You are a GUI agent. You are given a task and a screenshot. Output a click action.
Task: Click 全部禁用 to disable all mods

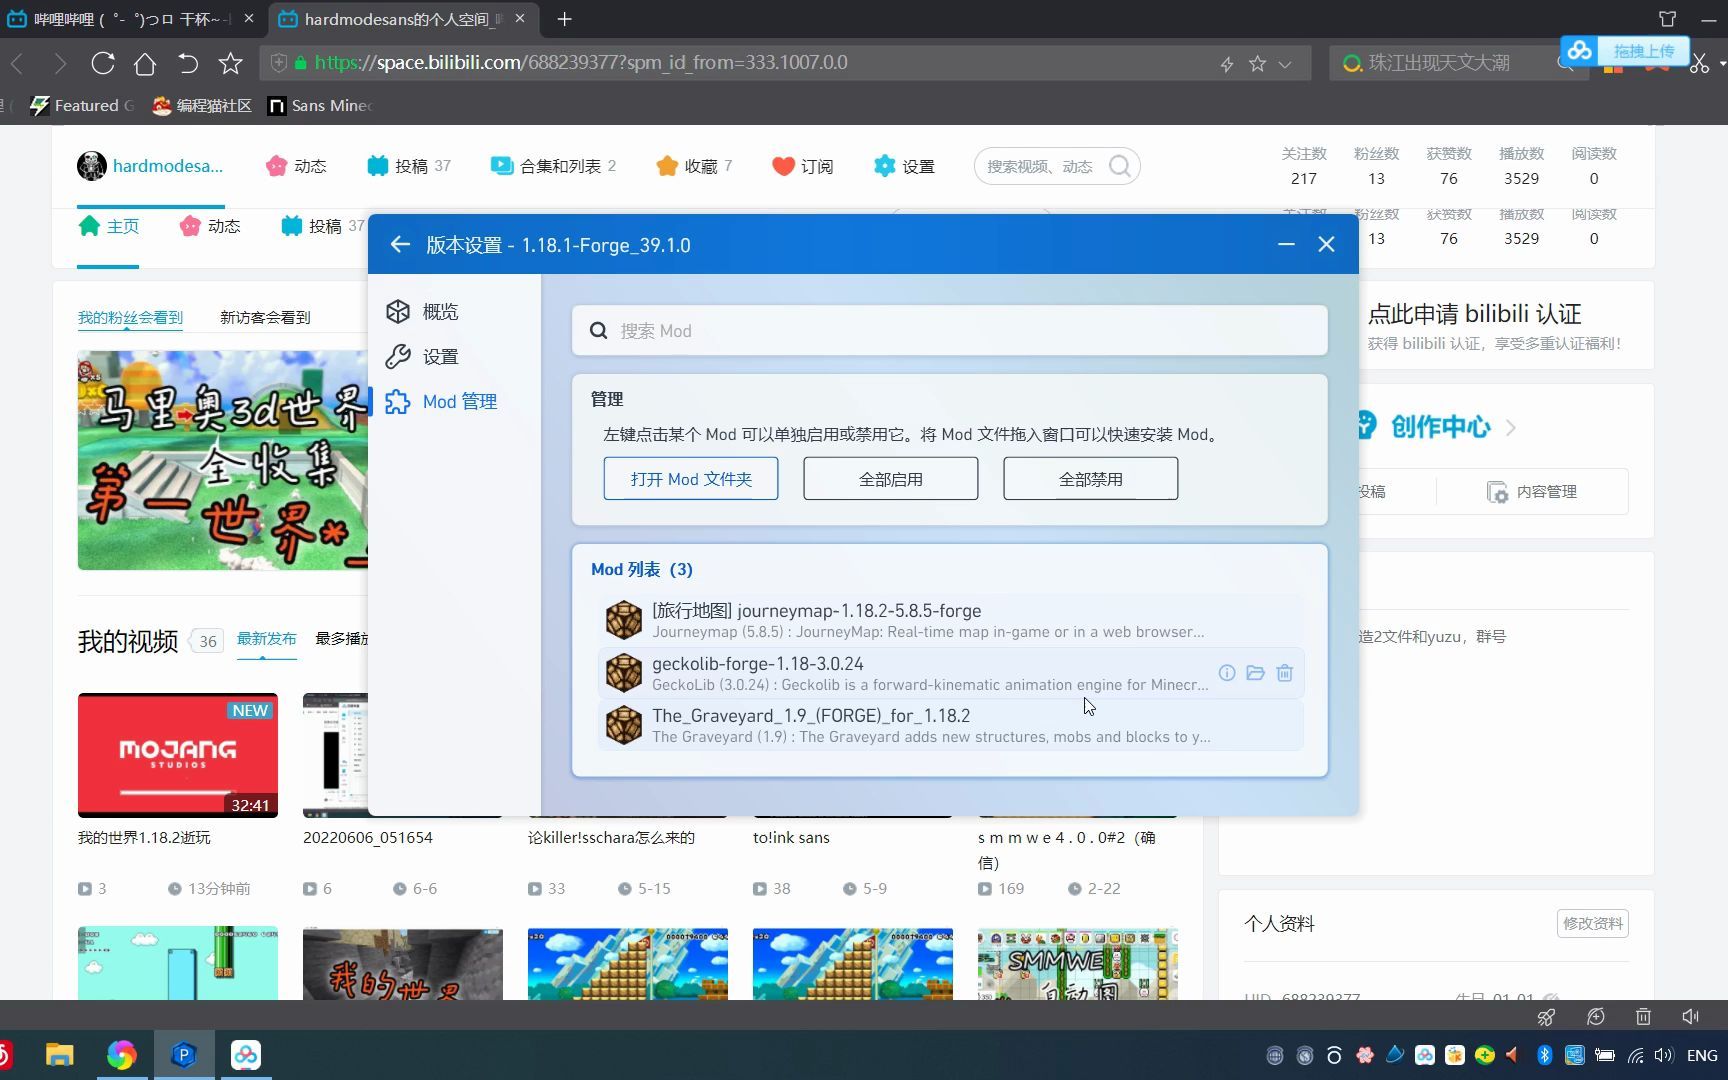(x=1089, y=478)
